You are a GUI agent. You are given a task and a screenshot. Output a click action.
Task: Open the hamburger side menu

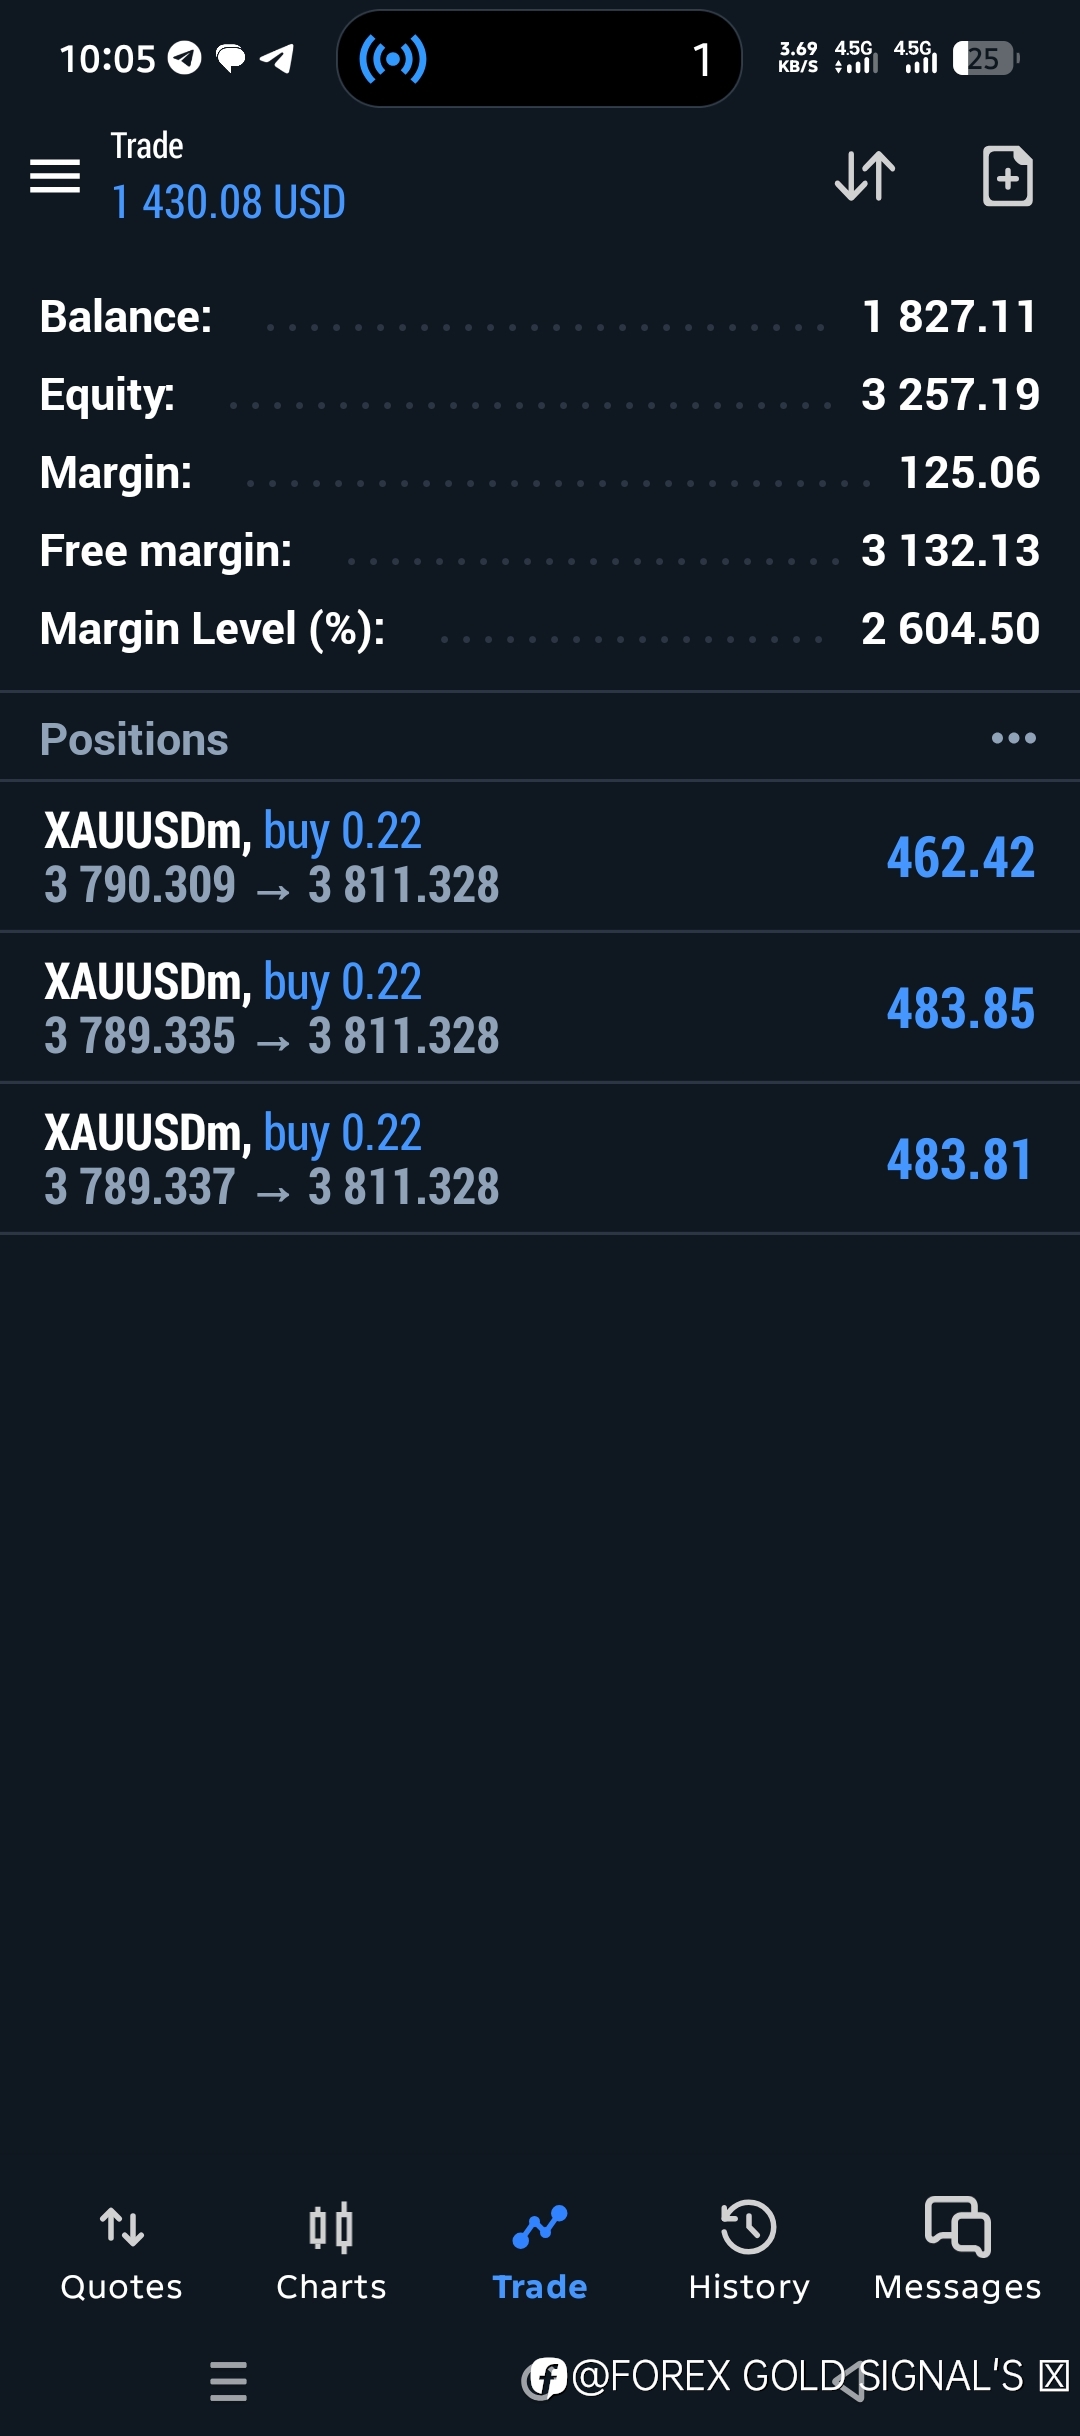[55, 176]
